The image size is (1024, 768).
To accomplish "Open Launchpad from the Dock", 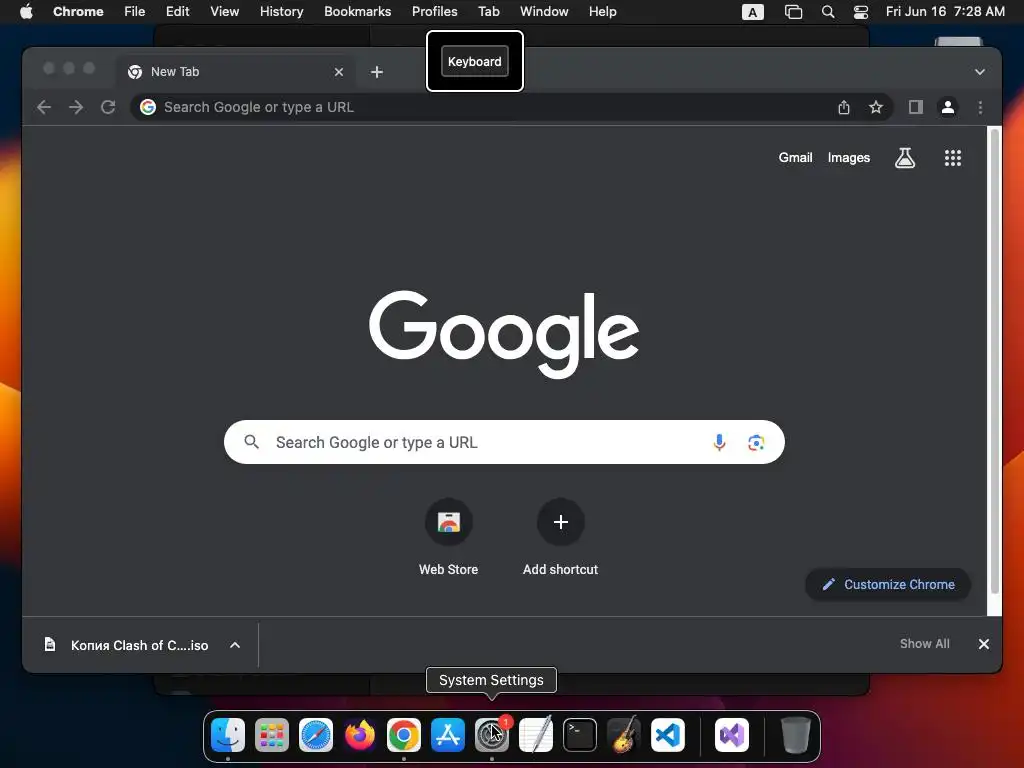I will coord(272,735).
